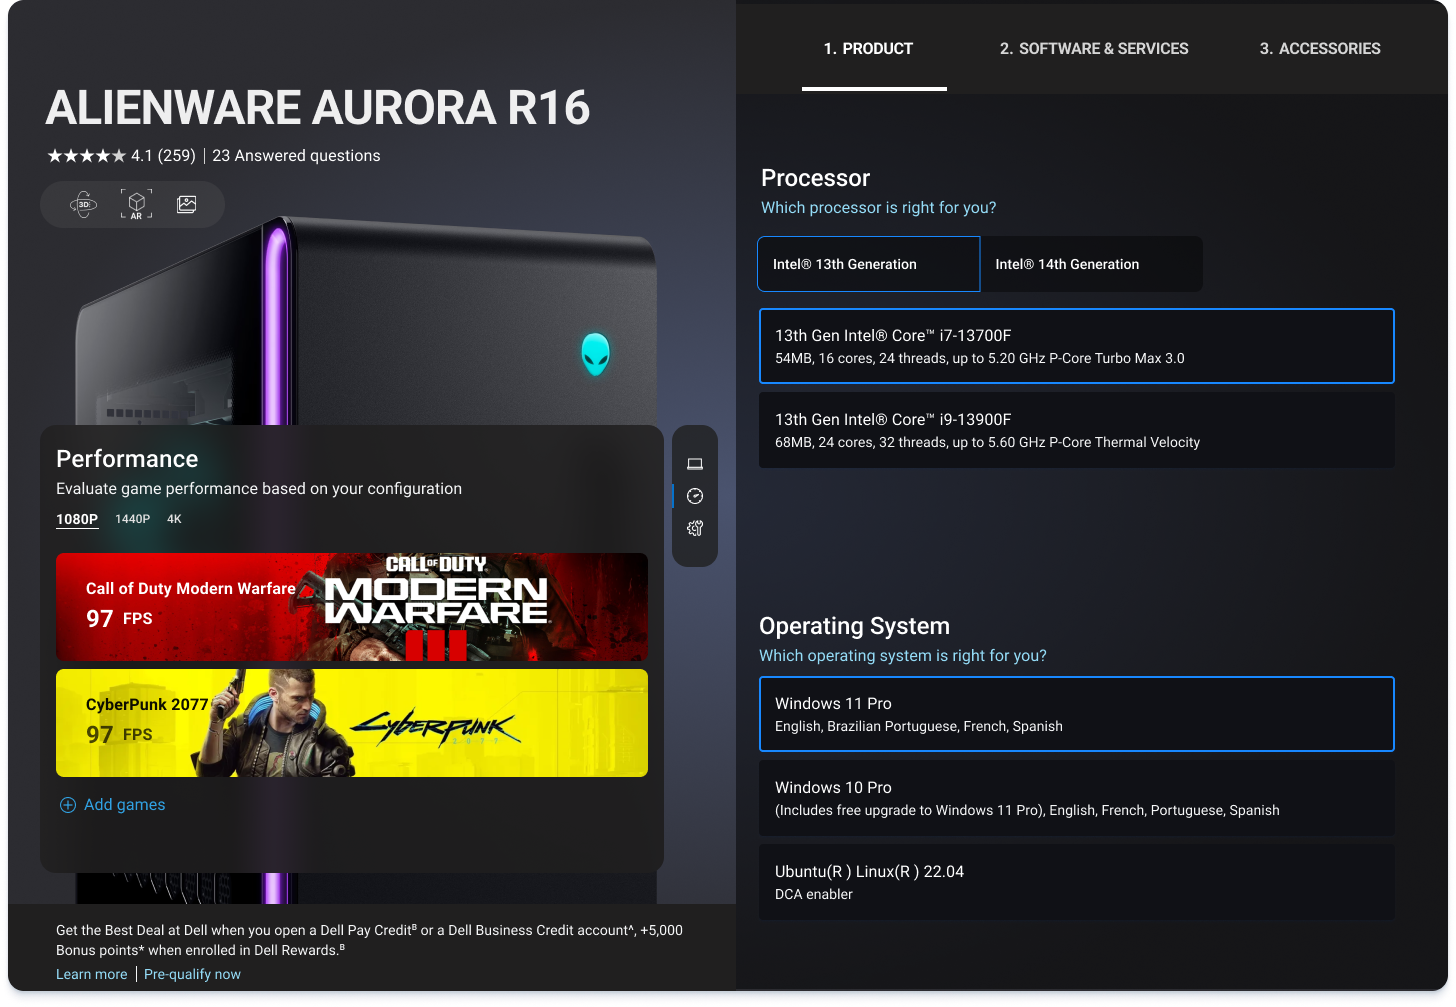Click the 'Evaluate game performance' description text

[259, 489]
